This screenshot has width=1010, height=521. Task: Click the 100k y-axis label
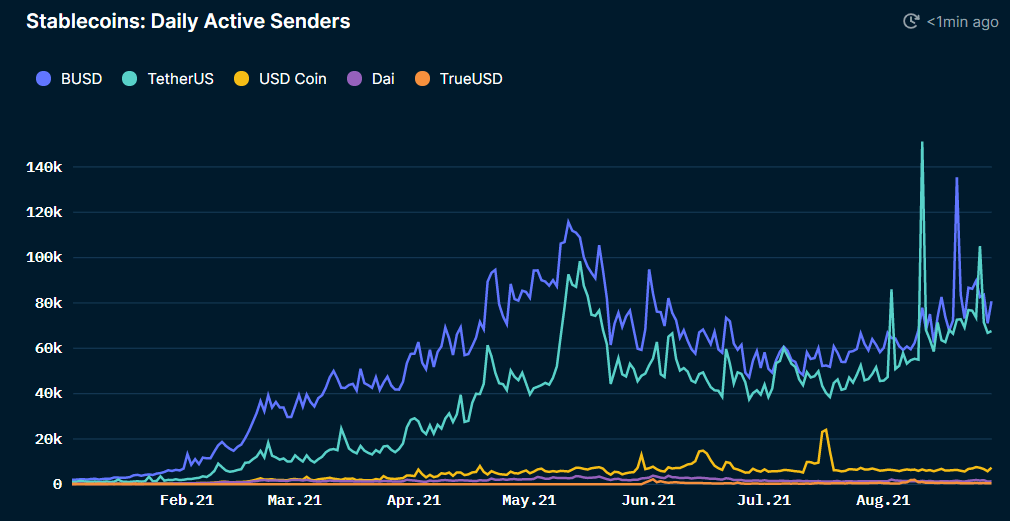click(x=44, y=258)
